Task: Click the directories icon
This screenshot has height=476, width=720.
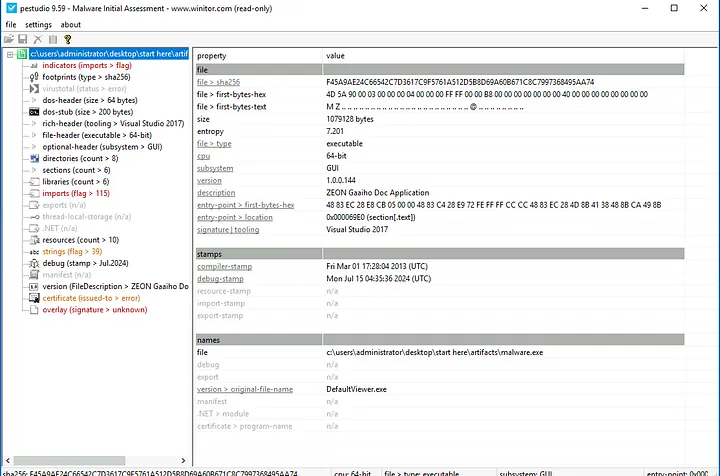Action: [x=34, y=158]
